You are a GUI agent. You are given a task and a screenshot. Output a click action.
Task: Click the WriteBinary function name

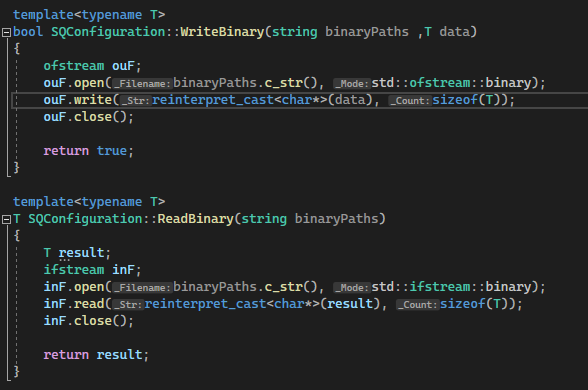click(222, 32)
